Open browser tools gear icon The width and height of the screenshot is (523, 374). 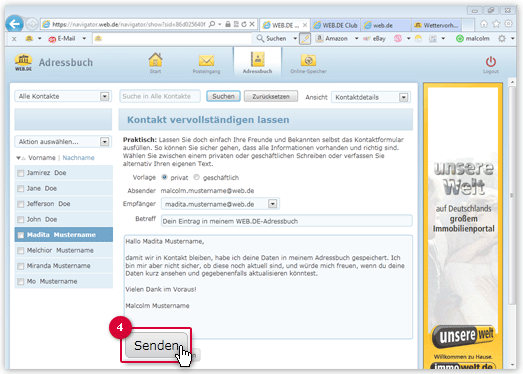508,24
